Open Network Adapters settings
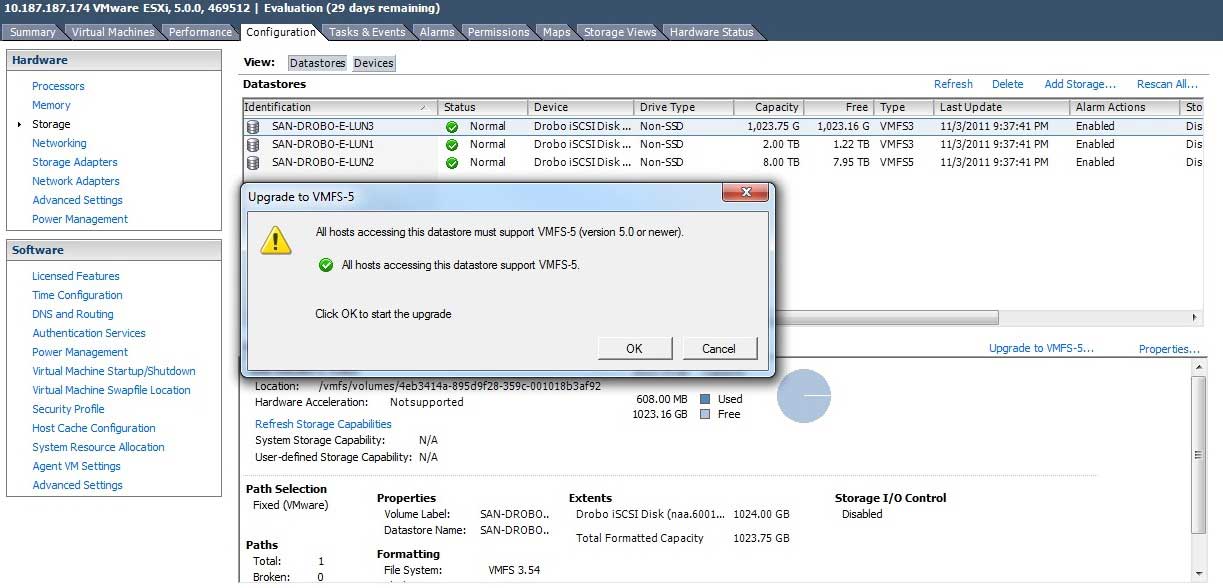This screenshot has height=588, width=1223. 76,181
